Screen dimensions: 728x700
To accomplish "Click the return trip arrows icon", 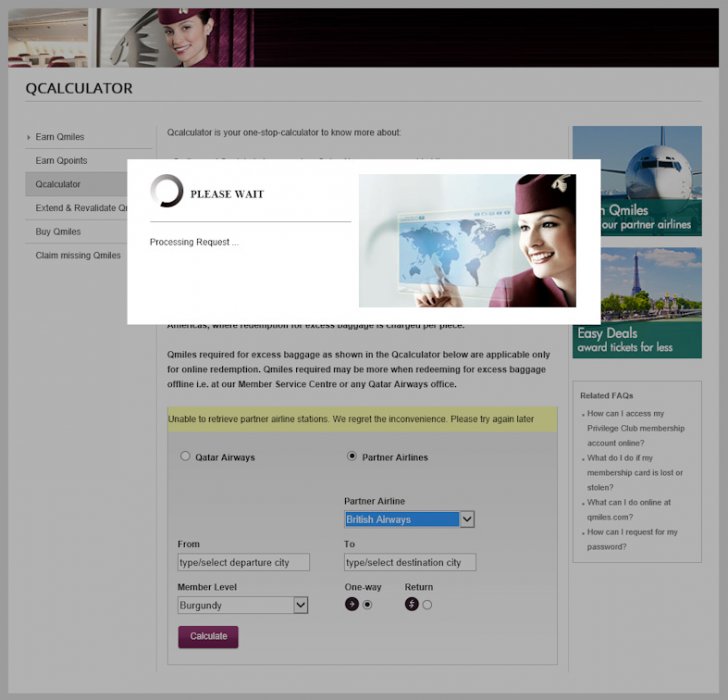I will (411, 604).
